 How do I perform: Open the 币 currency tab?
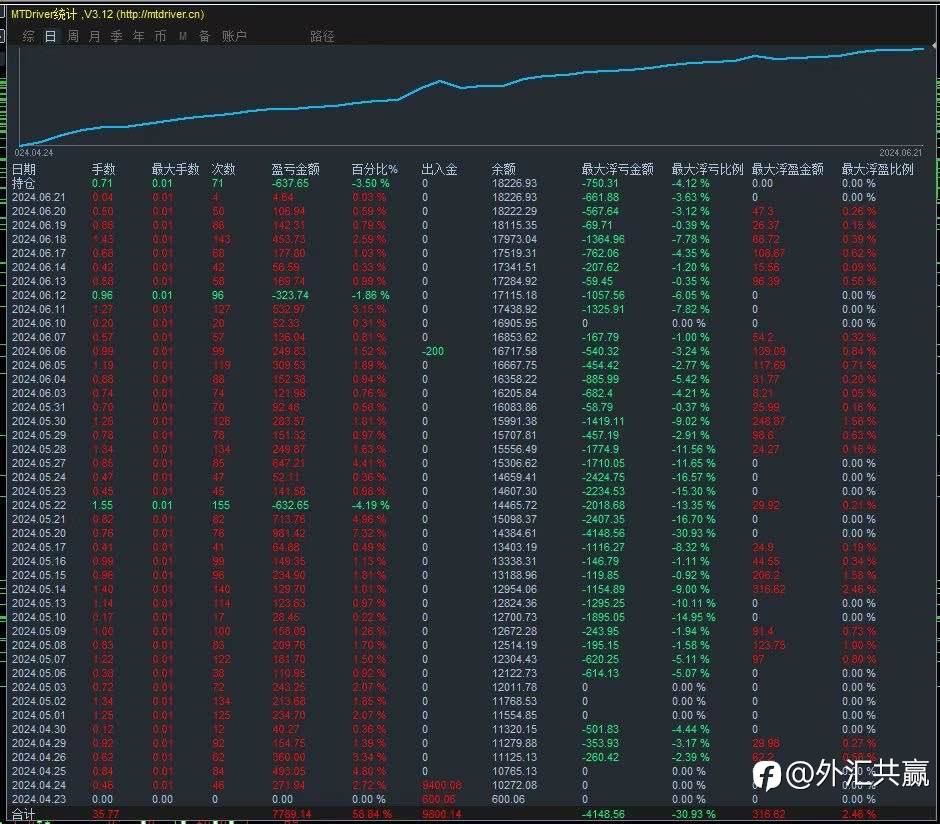tap(160, 37)
